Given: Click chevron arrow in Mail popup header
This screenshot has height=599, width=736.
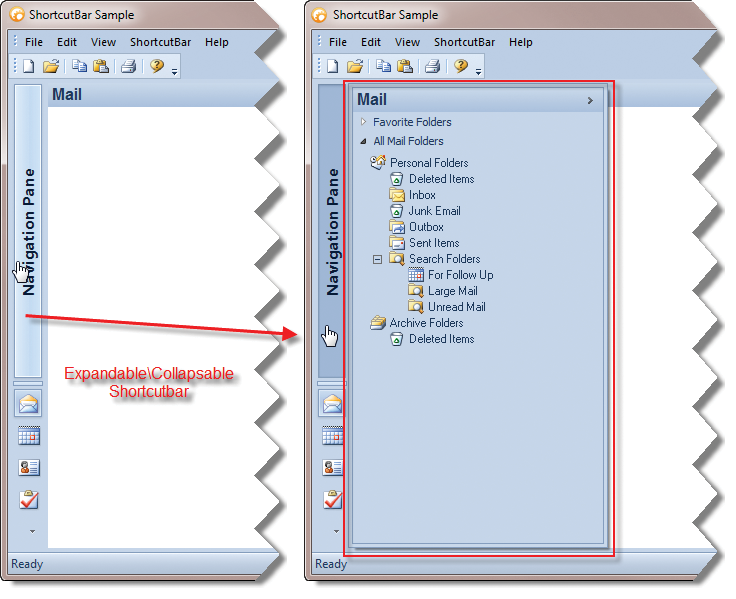Looking at the screenshot, I should pos(590,100).
